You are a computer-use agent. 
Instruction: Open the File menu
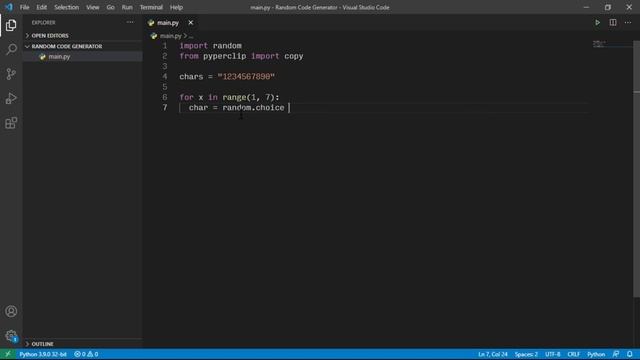click(24, 7)
